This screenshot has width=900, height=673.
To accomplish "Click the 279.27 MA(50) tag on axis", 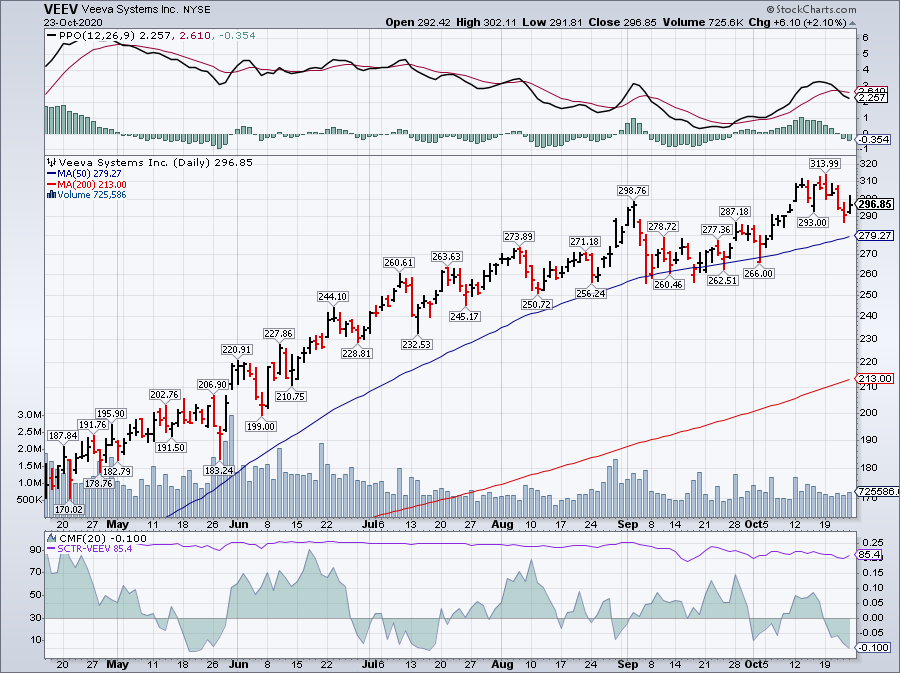I will (x=875, y=236).
